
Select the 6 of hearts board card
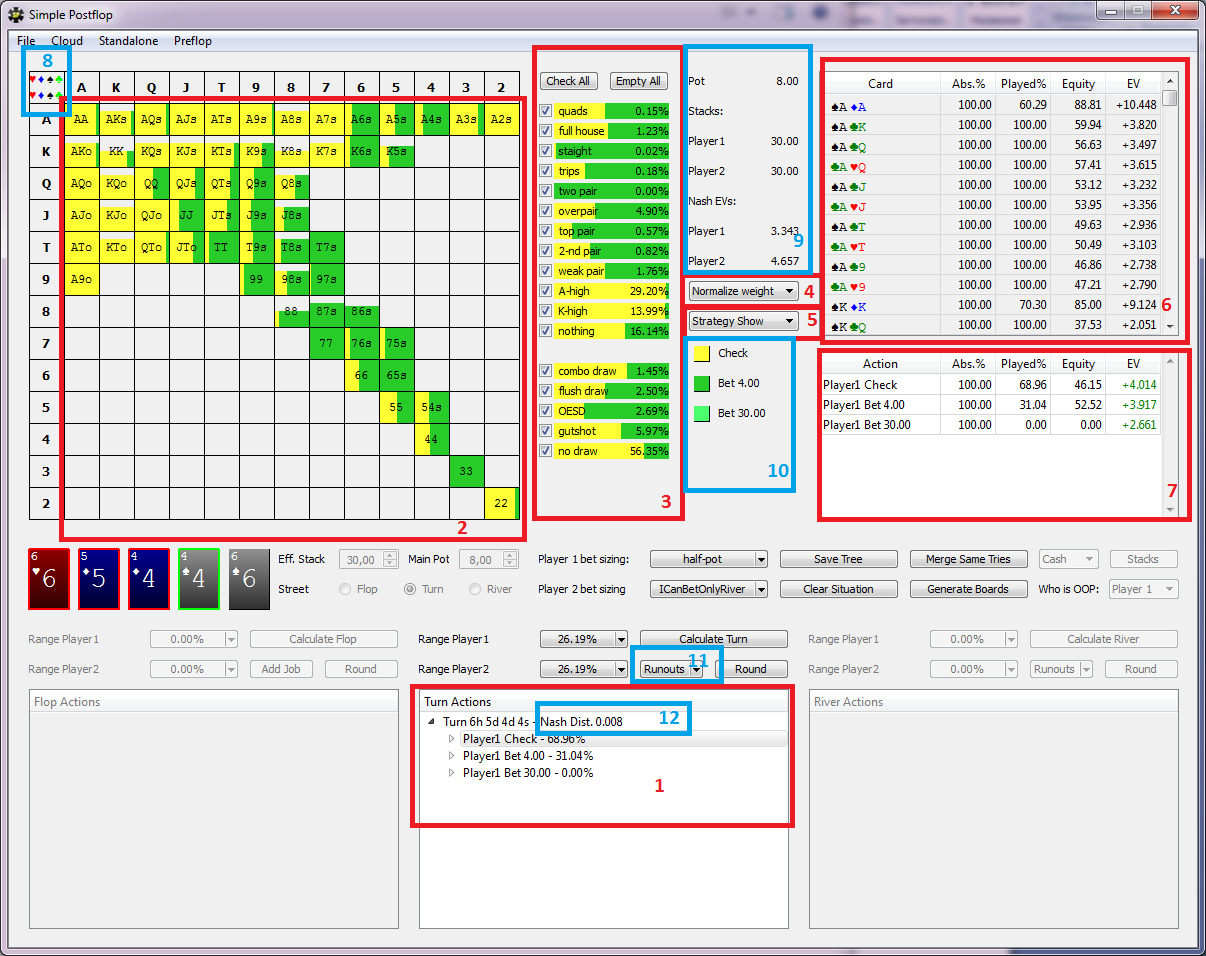coord(49,579)
